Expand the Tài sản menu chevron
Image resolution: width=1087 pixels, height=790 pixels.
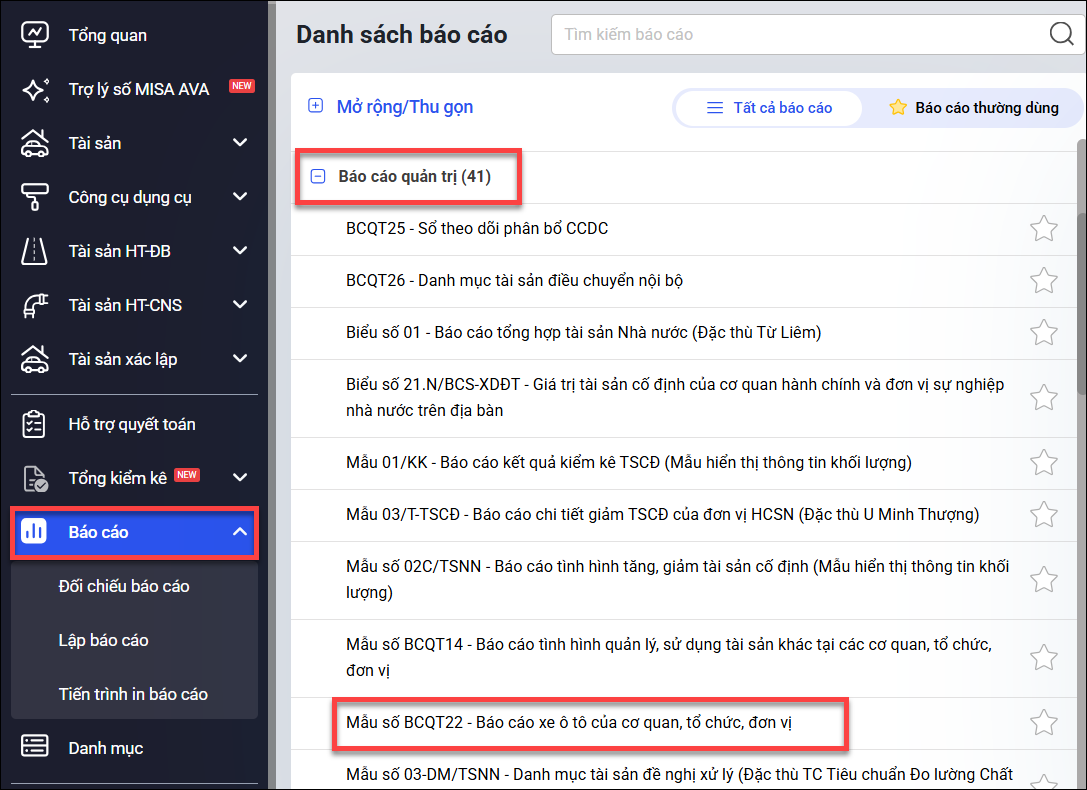tap(240, 143)
